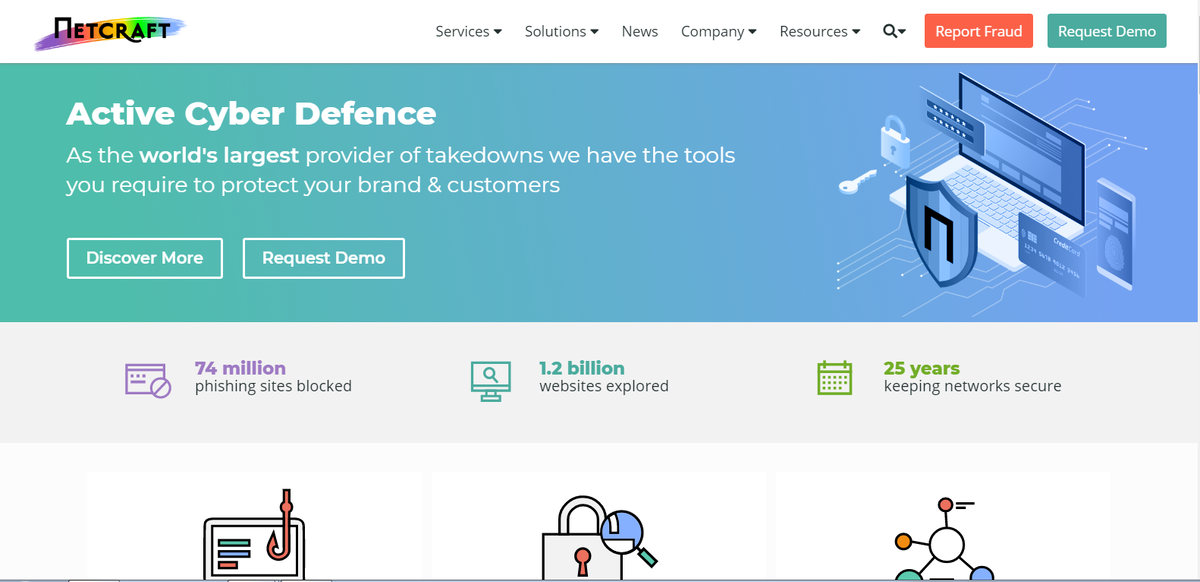Click the padlock with magnifier card icon

(599, 538)
